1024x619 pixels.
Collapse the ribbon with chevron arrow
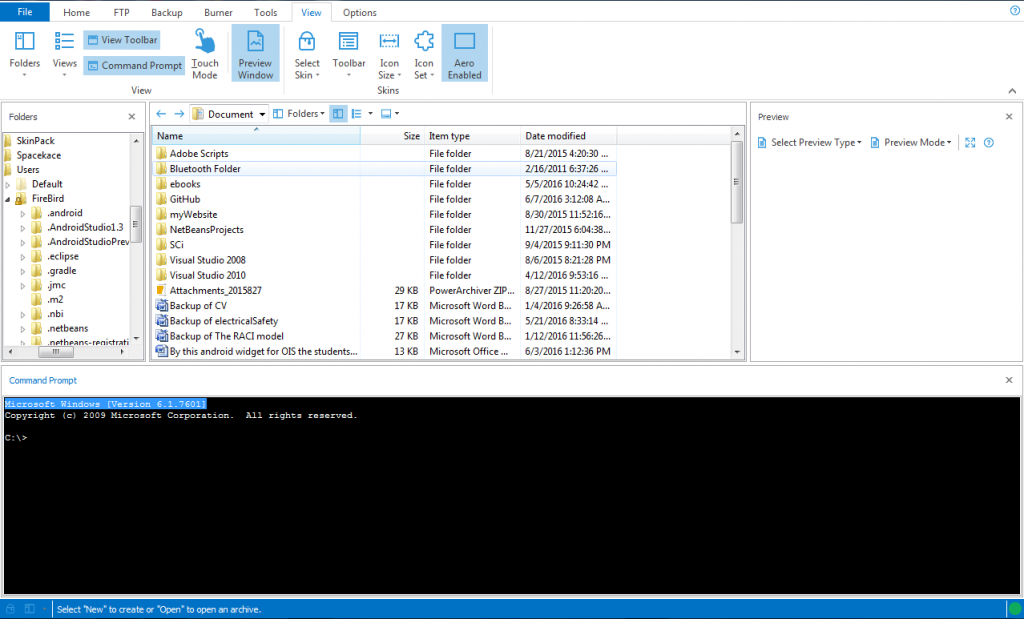coord(1012,91)
